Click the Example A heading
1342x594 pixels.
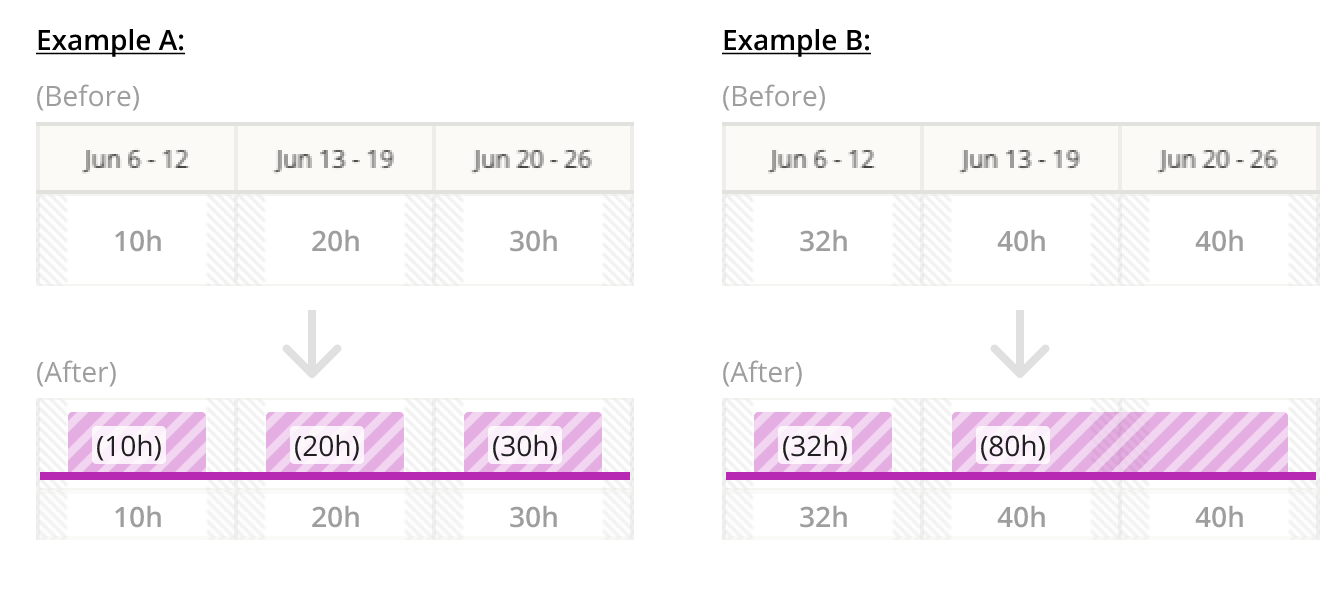[110, 42]
